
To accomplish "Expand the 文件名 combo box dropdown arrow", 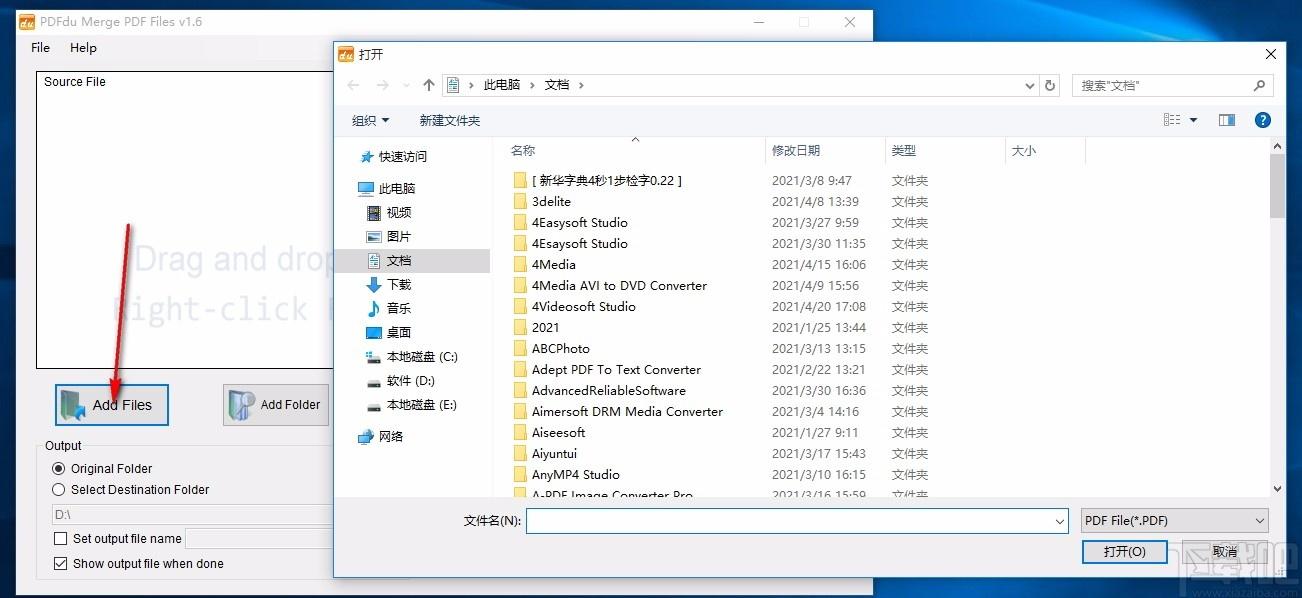I will click(1060, 521).
